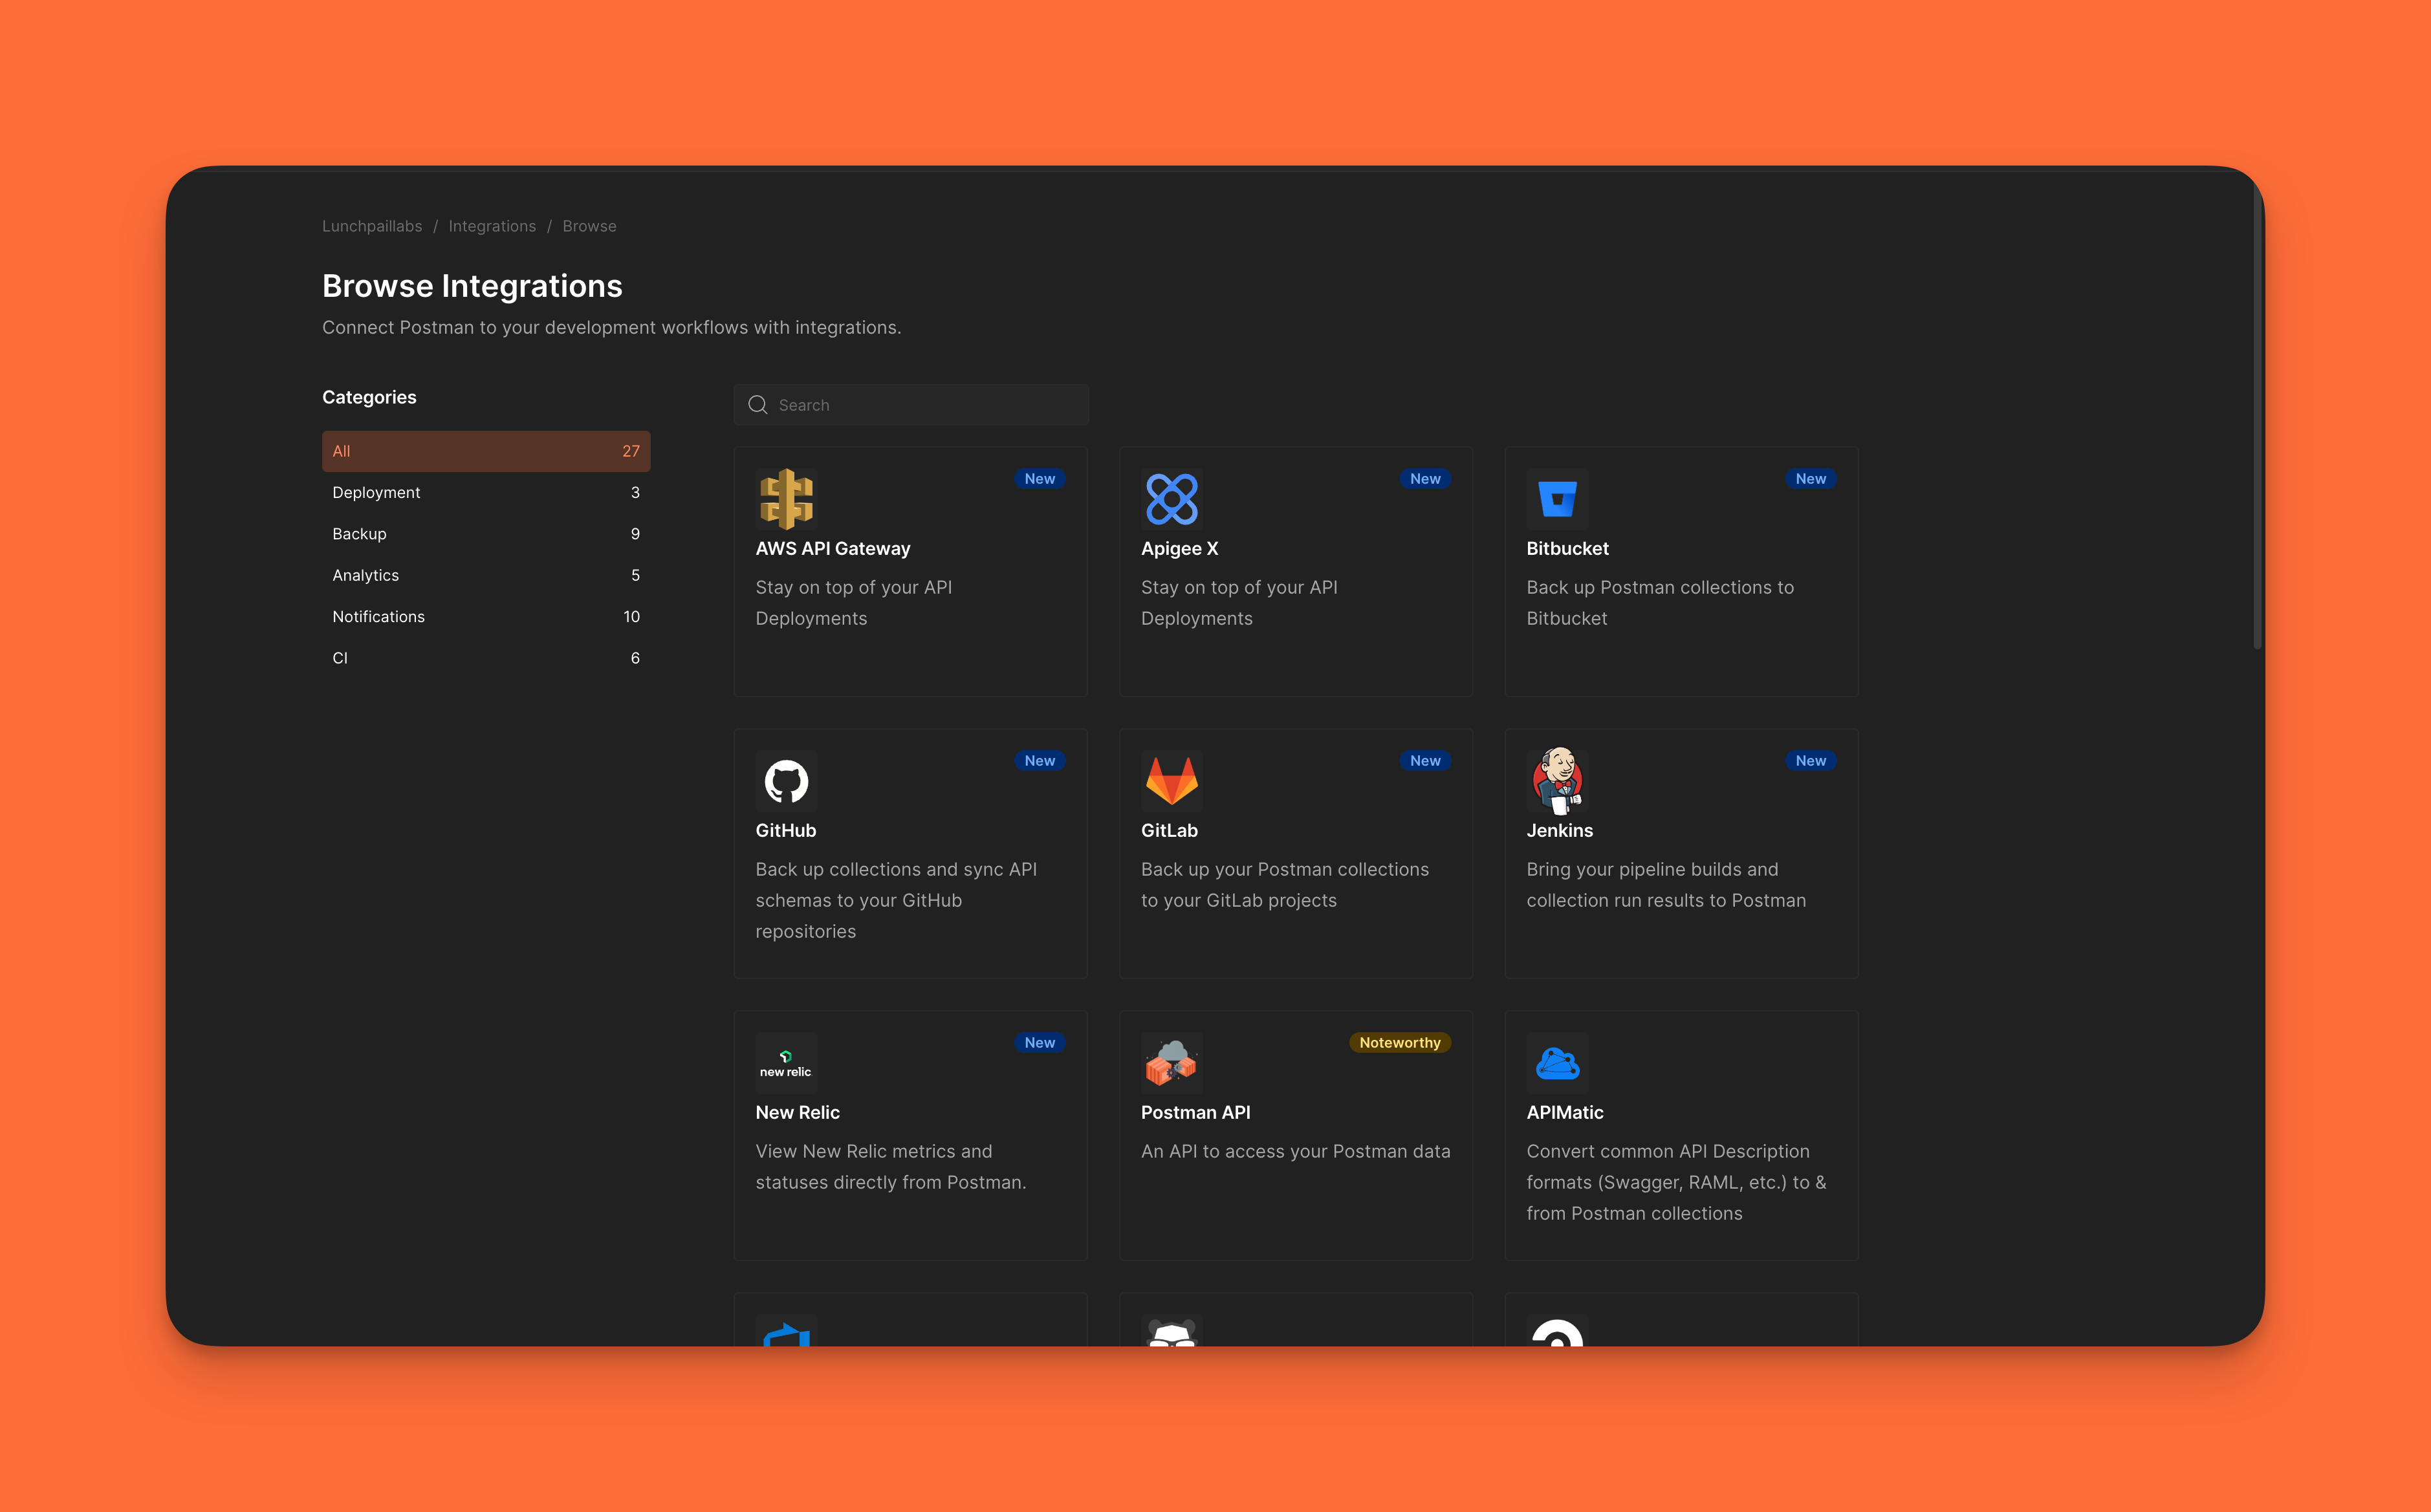Click the Apigee X logo icon

[1171, 498]
